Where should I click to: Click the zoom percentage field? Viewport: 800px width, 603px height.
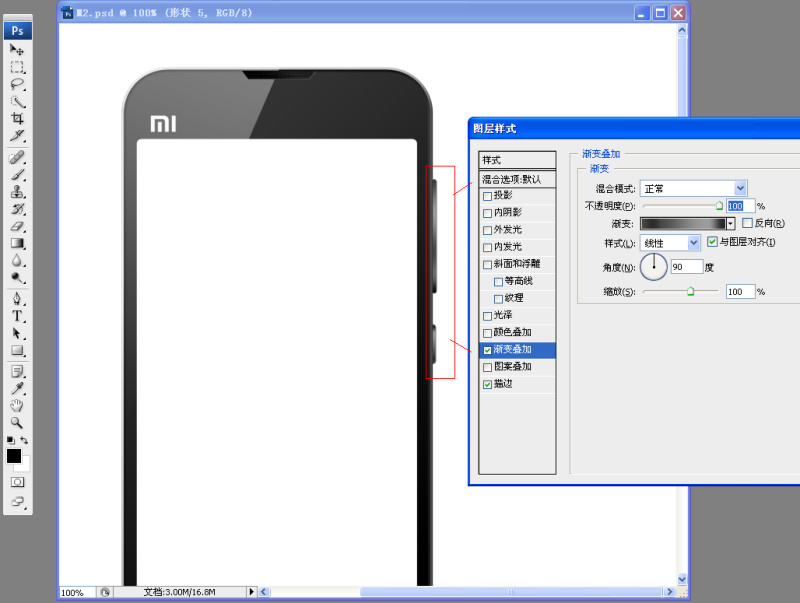pos(78,592)
